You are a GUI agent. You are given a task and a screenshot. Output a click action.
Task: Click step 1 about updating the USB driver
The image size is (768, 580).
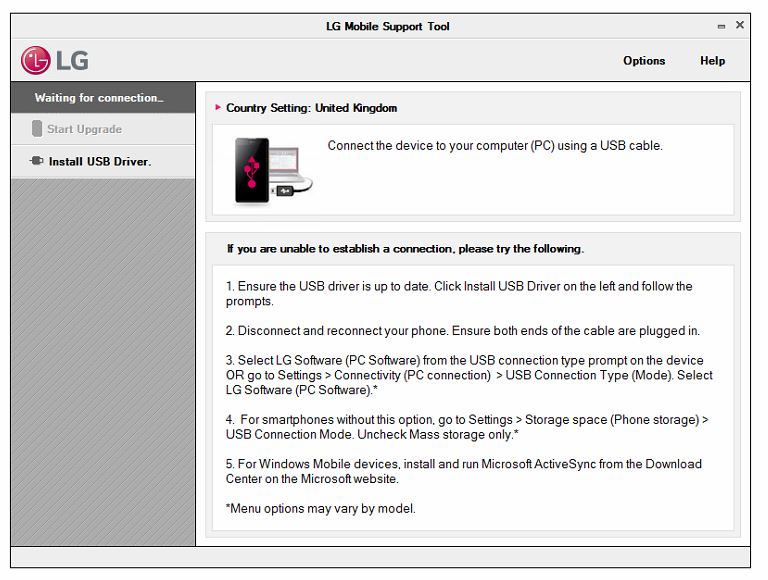[458, 294]
